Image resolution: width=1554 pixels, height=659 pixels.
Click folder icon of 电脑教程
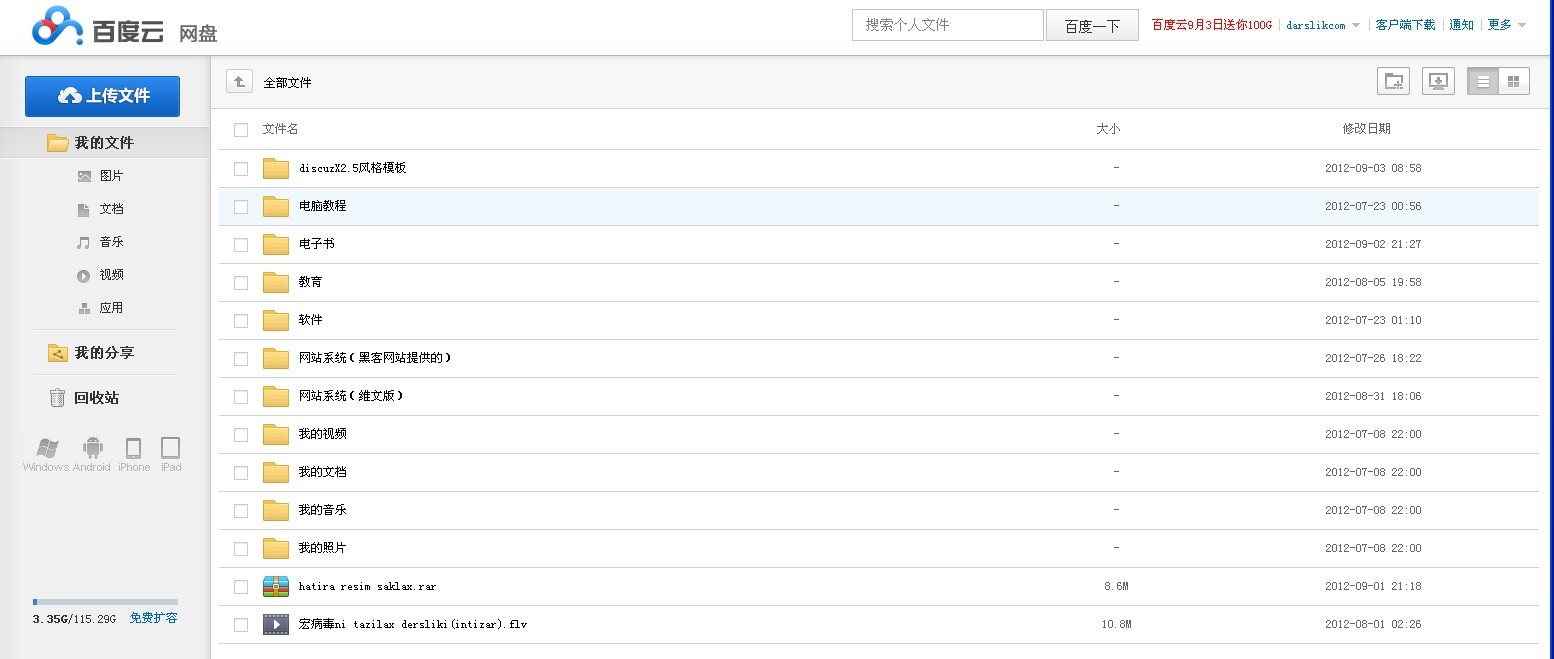click(x=276, y=206)
